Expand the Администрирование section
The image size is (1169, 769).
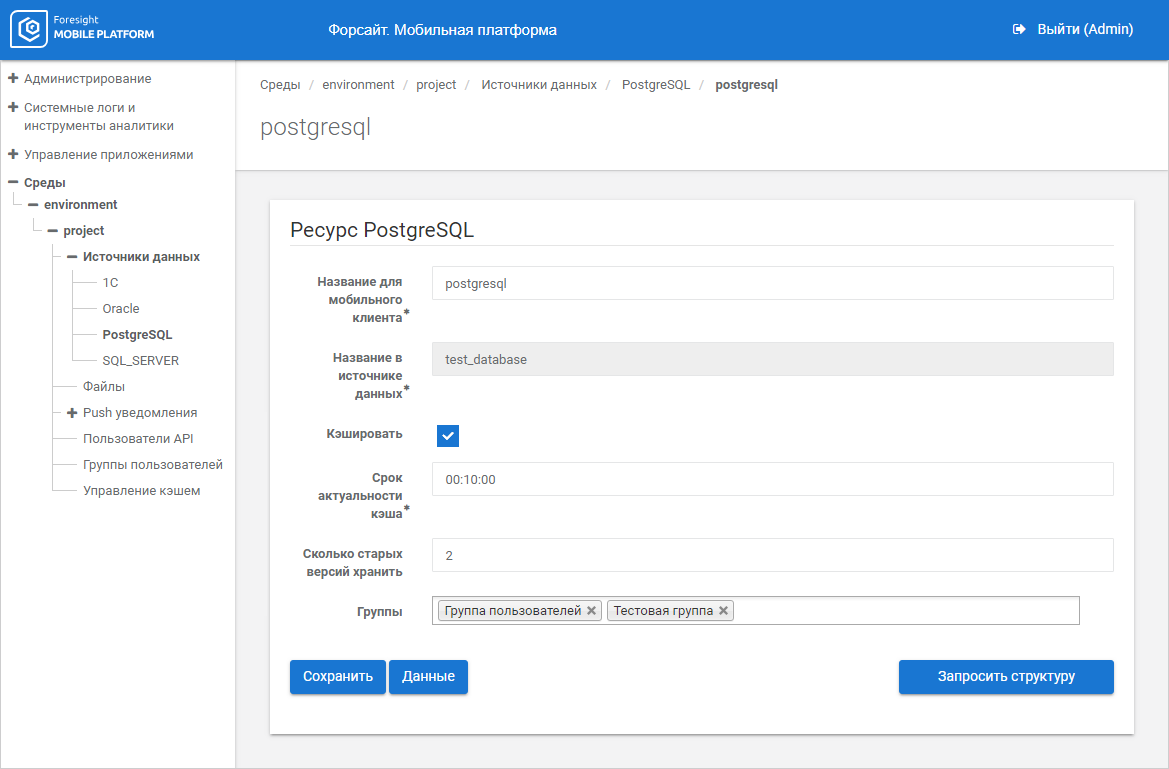coord(13,78)
